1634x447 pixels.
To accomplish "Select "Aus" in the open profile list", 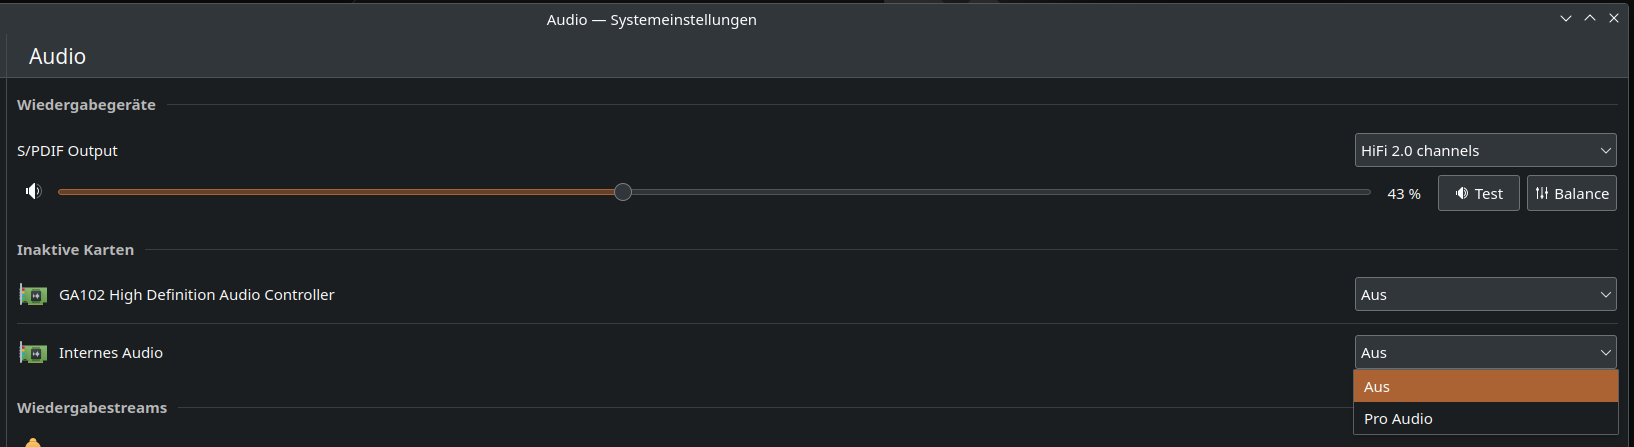I will 1486,387.
